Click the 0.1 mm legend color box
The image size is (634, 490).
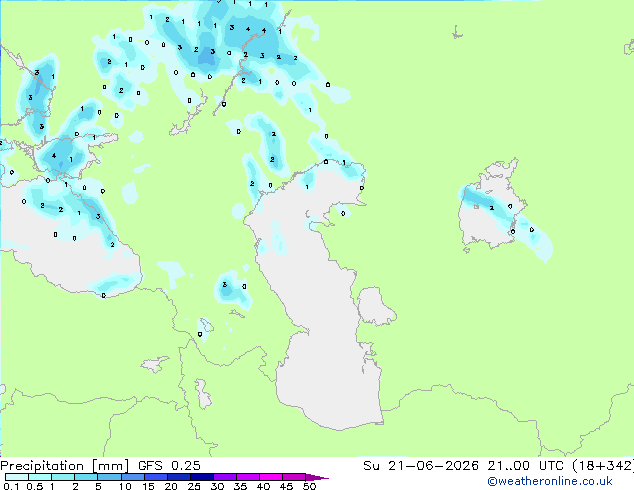[x=17, y=477]
